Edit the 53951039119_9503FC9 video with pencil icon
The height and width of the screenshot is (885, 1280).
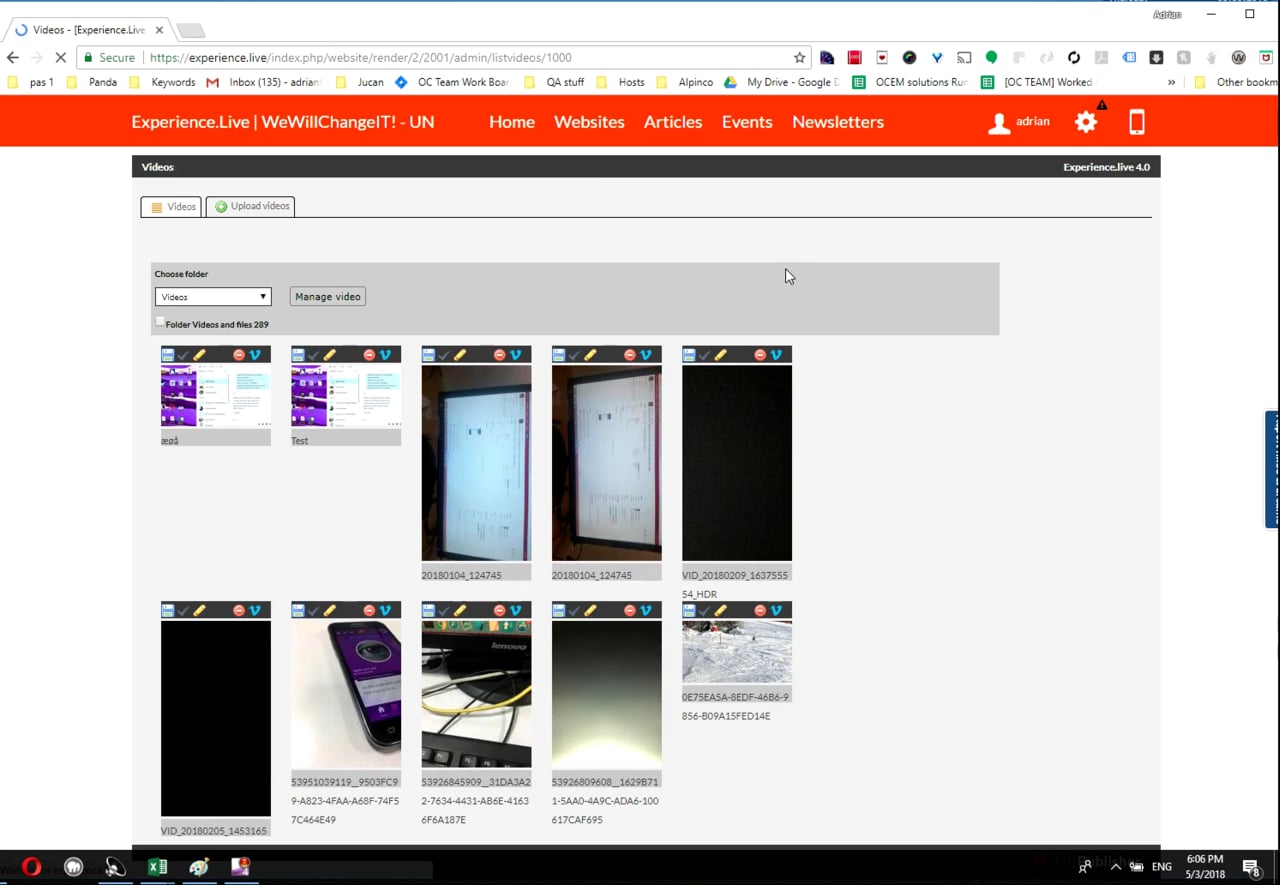click(330, 610)
